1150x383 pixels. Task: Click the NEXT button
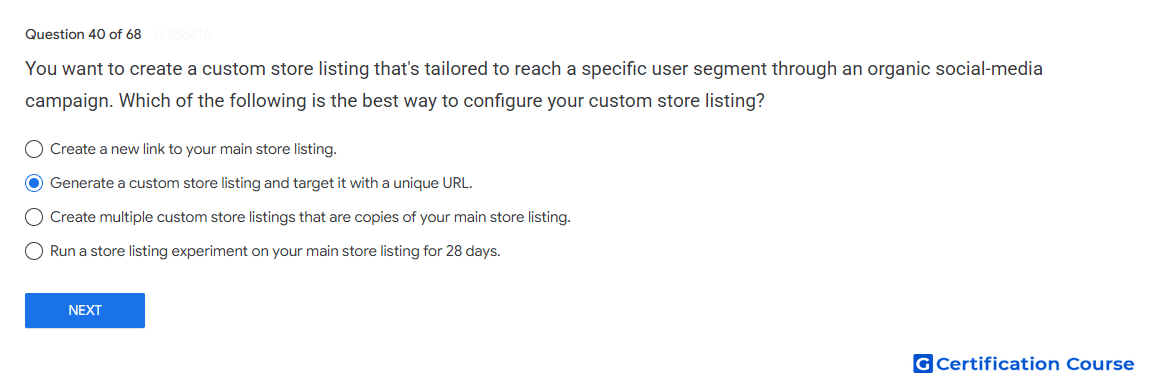coord(85,310)
